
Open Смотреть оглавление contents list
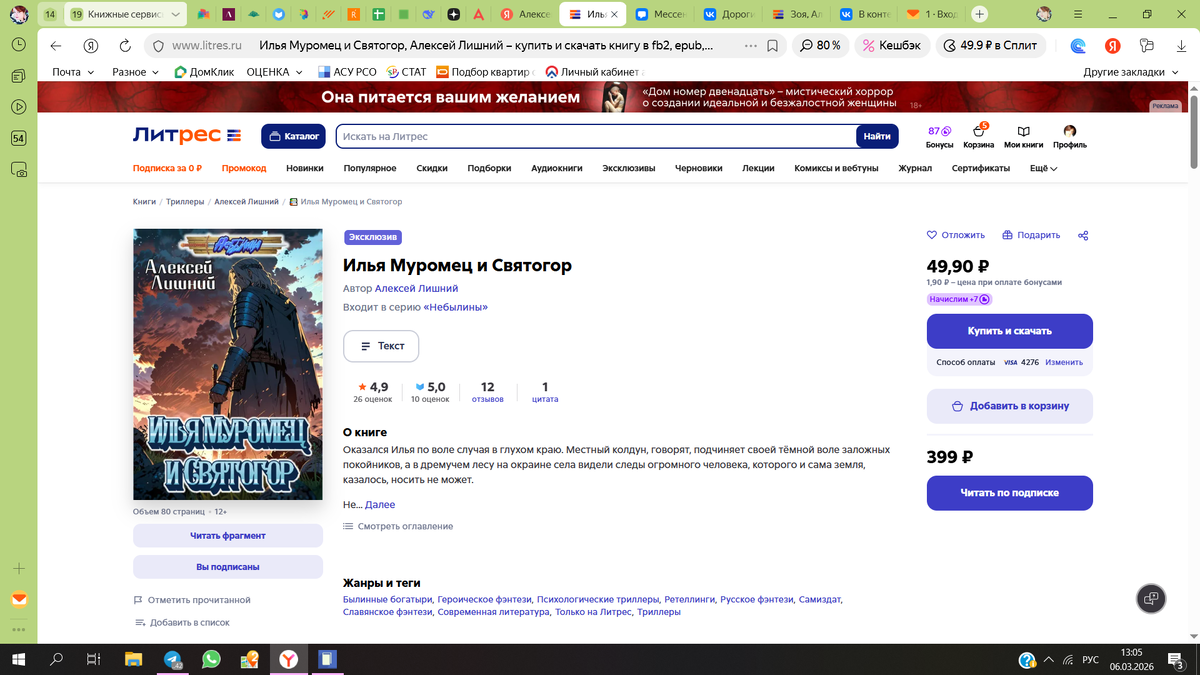coord(398,526)
